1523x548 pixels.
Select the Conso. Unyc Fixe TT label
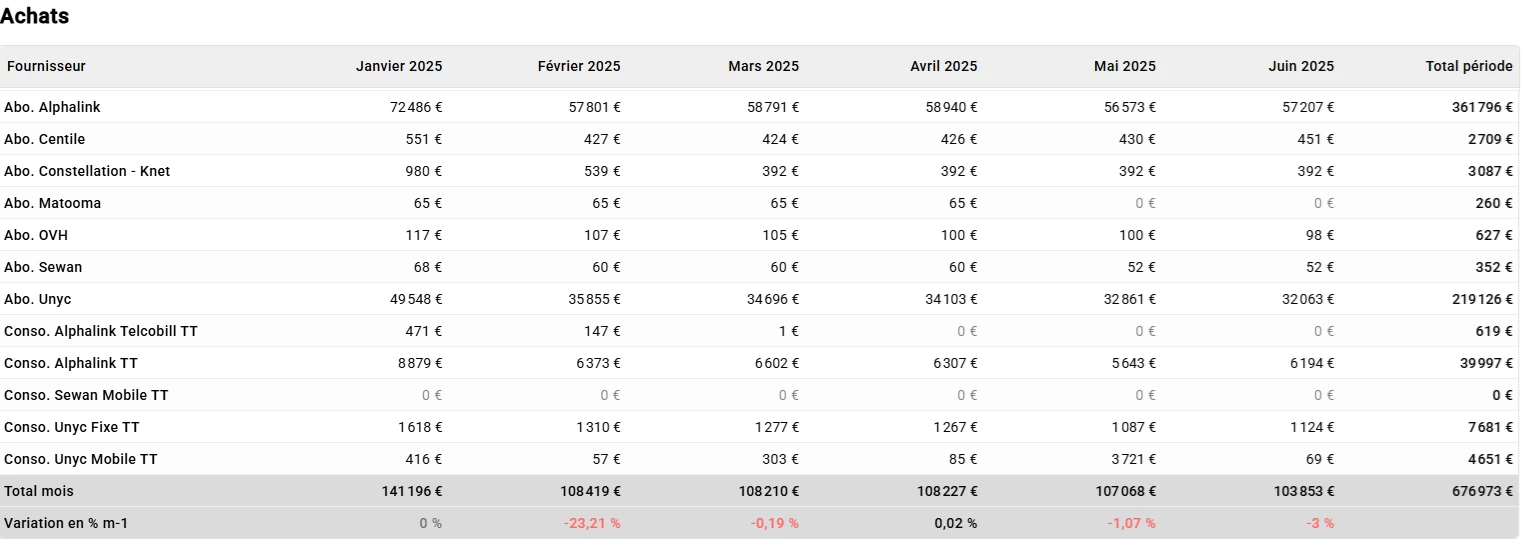click(72, 427)
